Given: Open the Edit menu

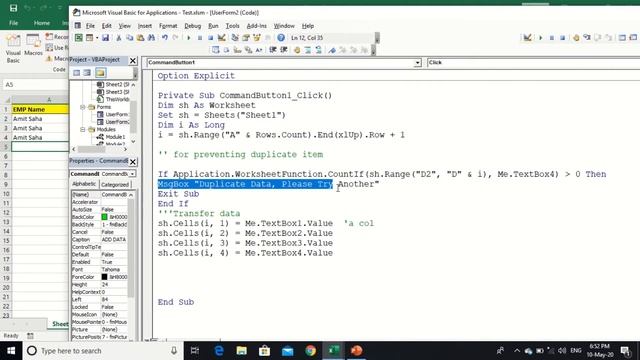Looking at the screenshot, I should click(107, 26).
